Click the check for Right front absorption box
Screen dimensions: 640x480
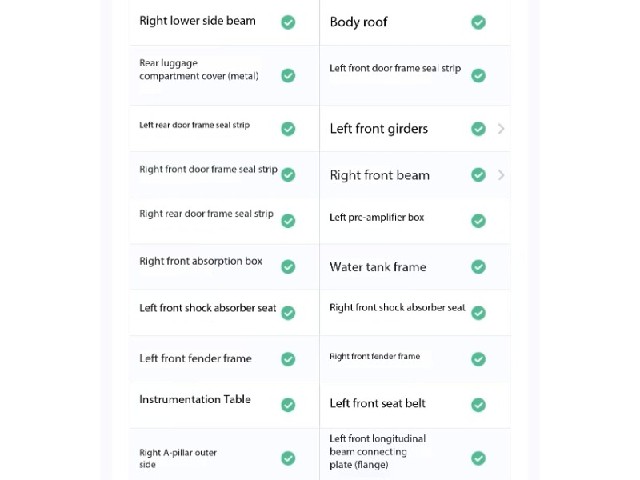click(288, 267)
